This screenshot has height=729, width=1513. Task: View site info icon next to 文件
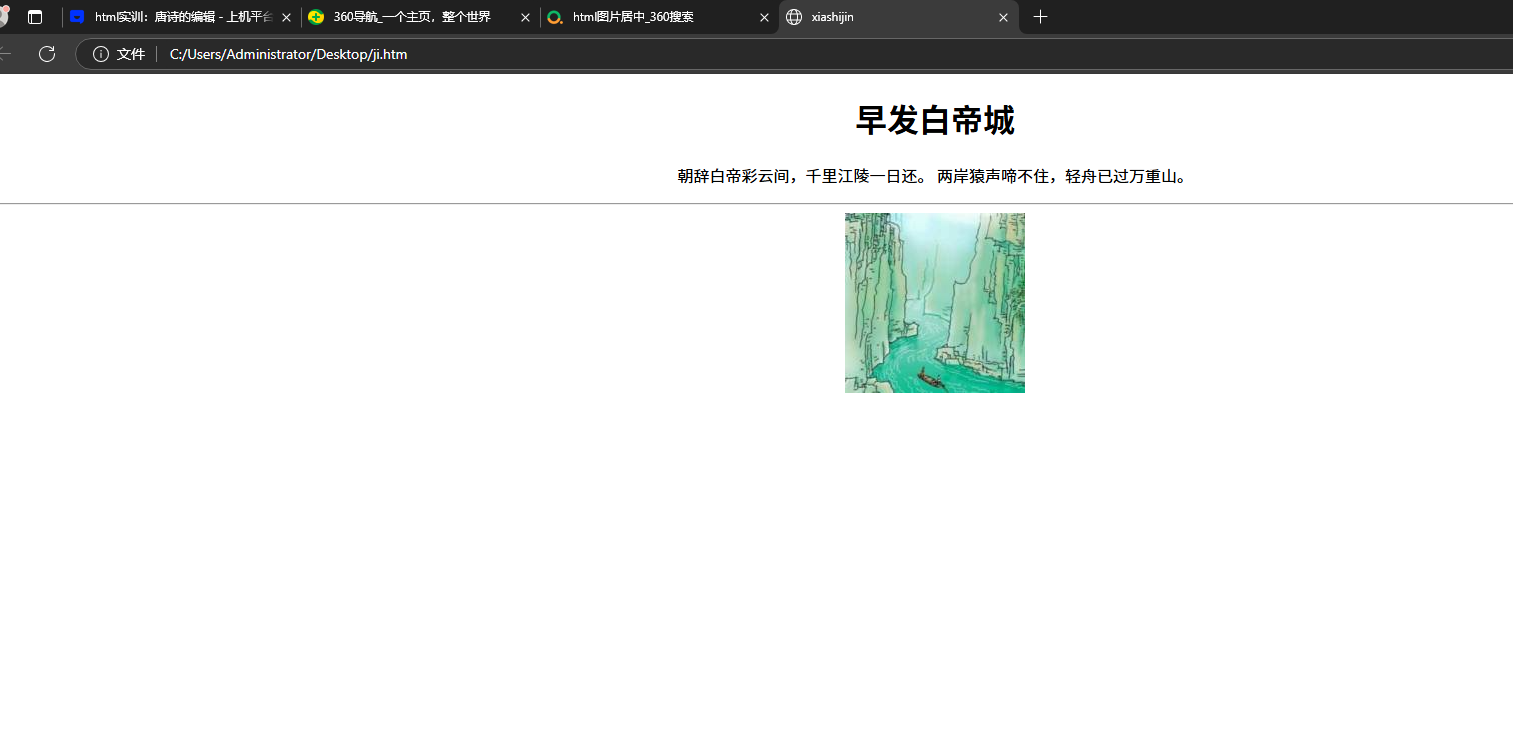[100, 54]
